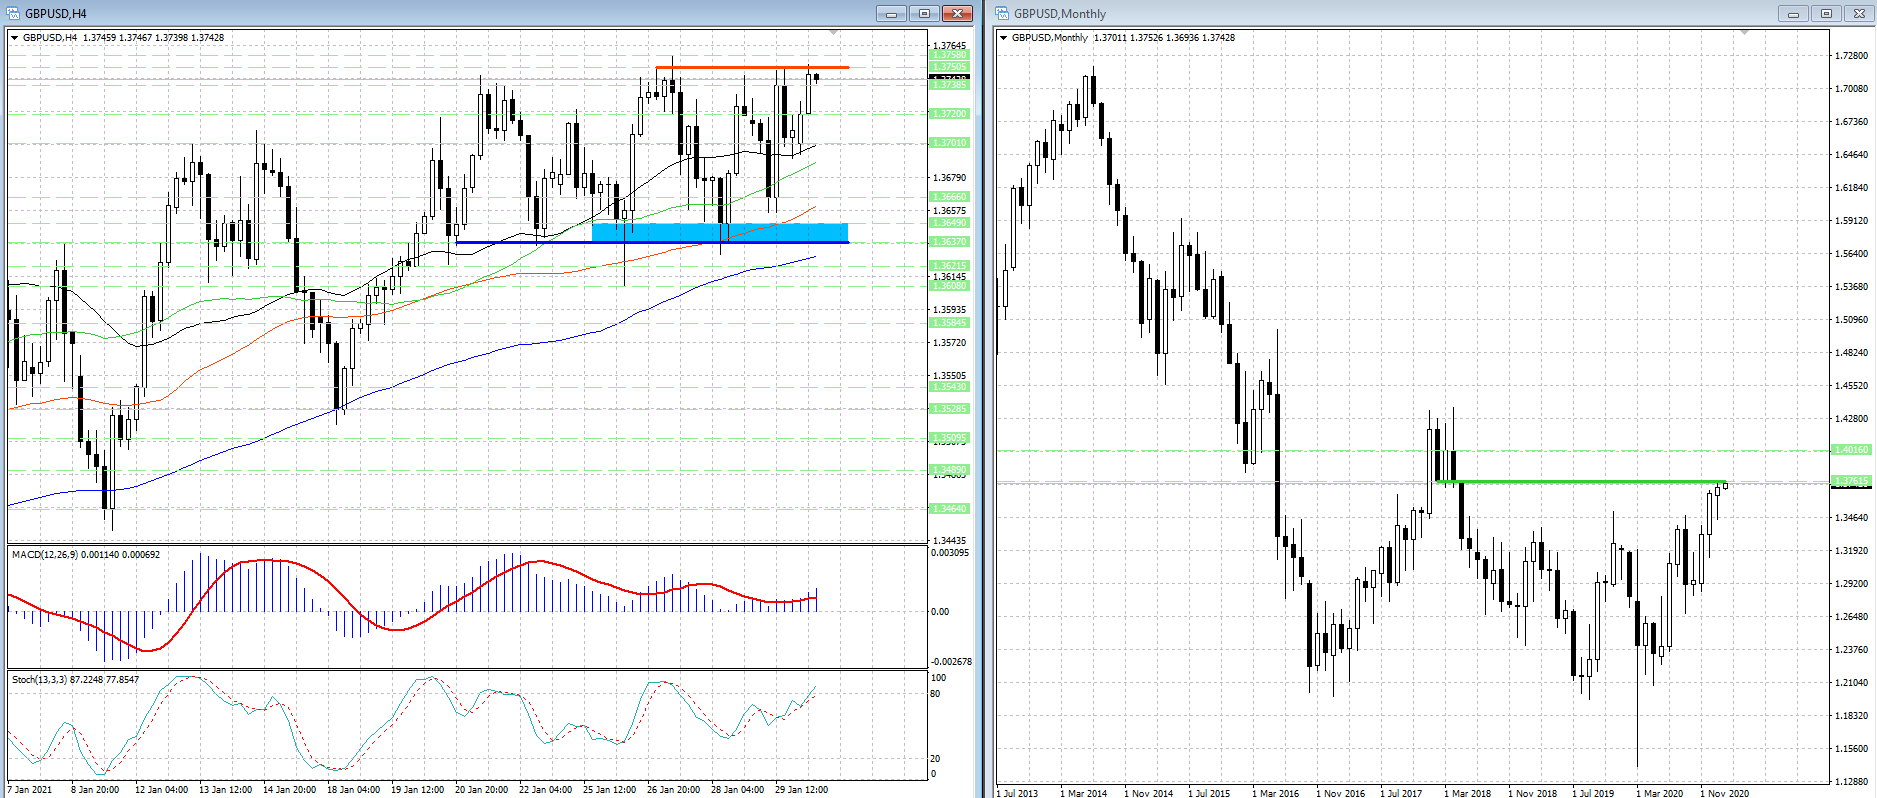Click the 1.37200 price level label

(950, 114)
